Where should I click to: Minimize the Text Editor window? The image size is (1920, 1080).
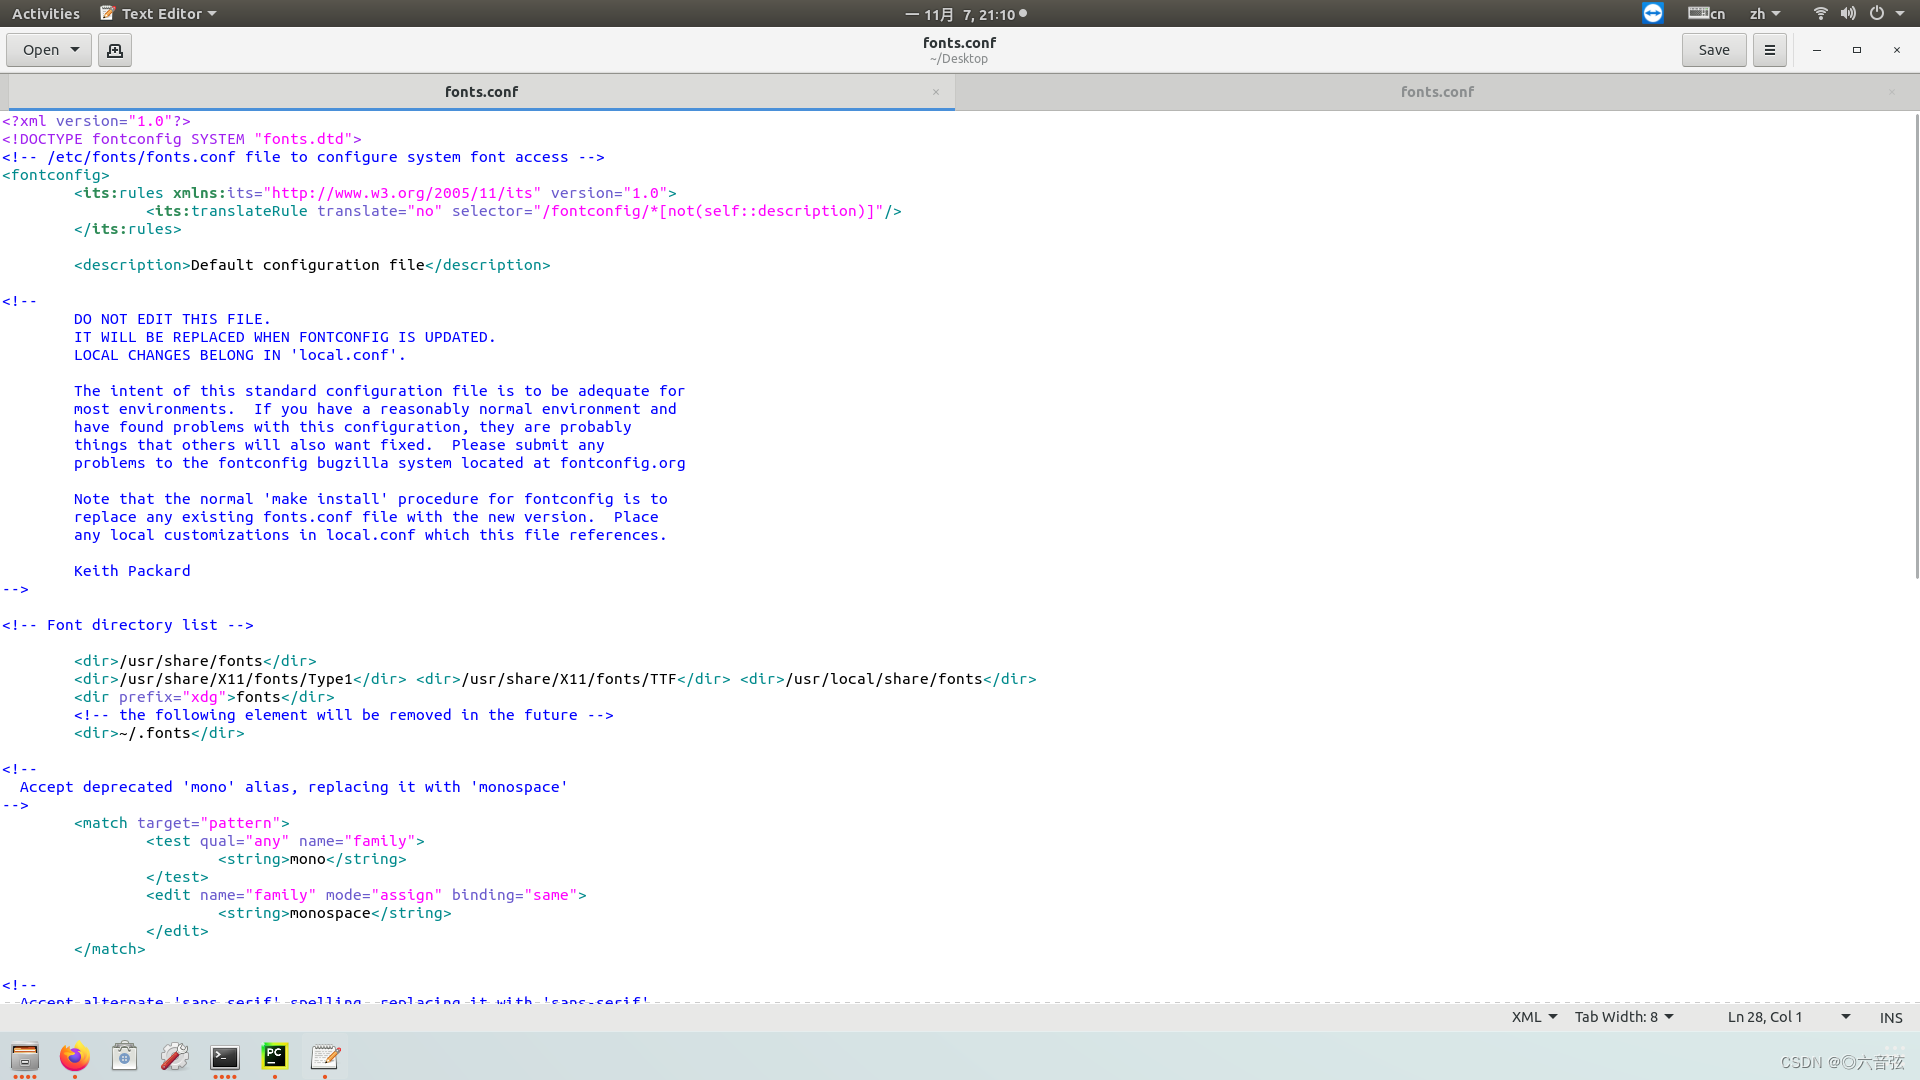tap(1817, 50)
